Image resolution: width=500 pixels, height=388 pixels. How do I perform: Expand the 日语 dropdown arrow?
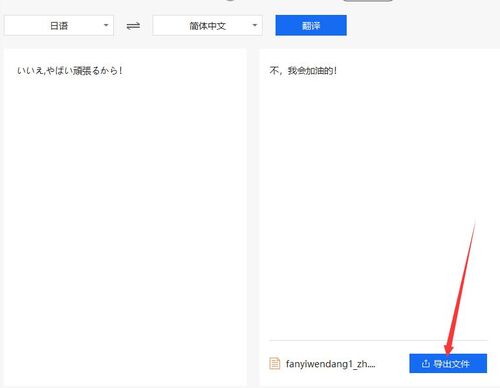(x=106, y=25)
